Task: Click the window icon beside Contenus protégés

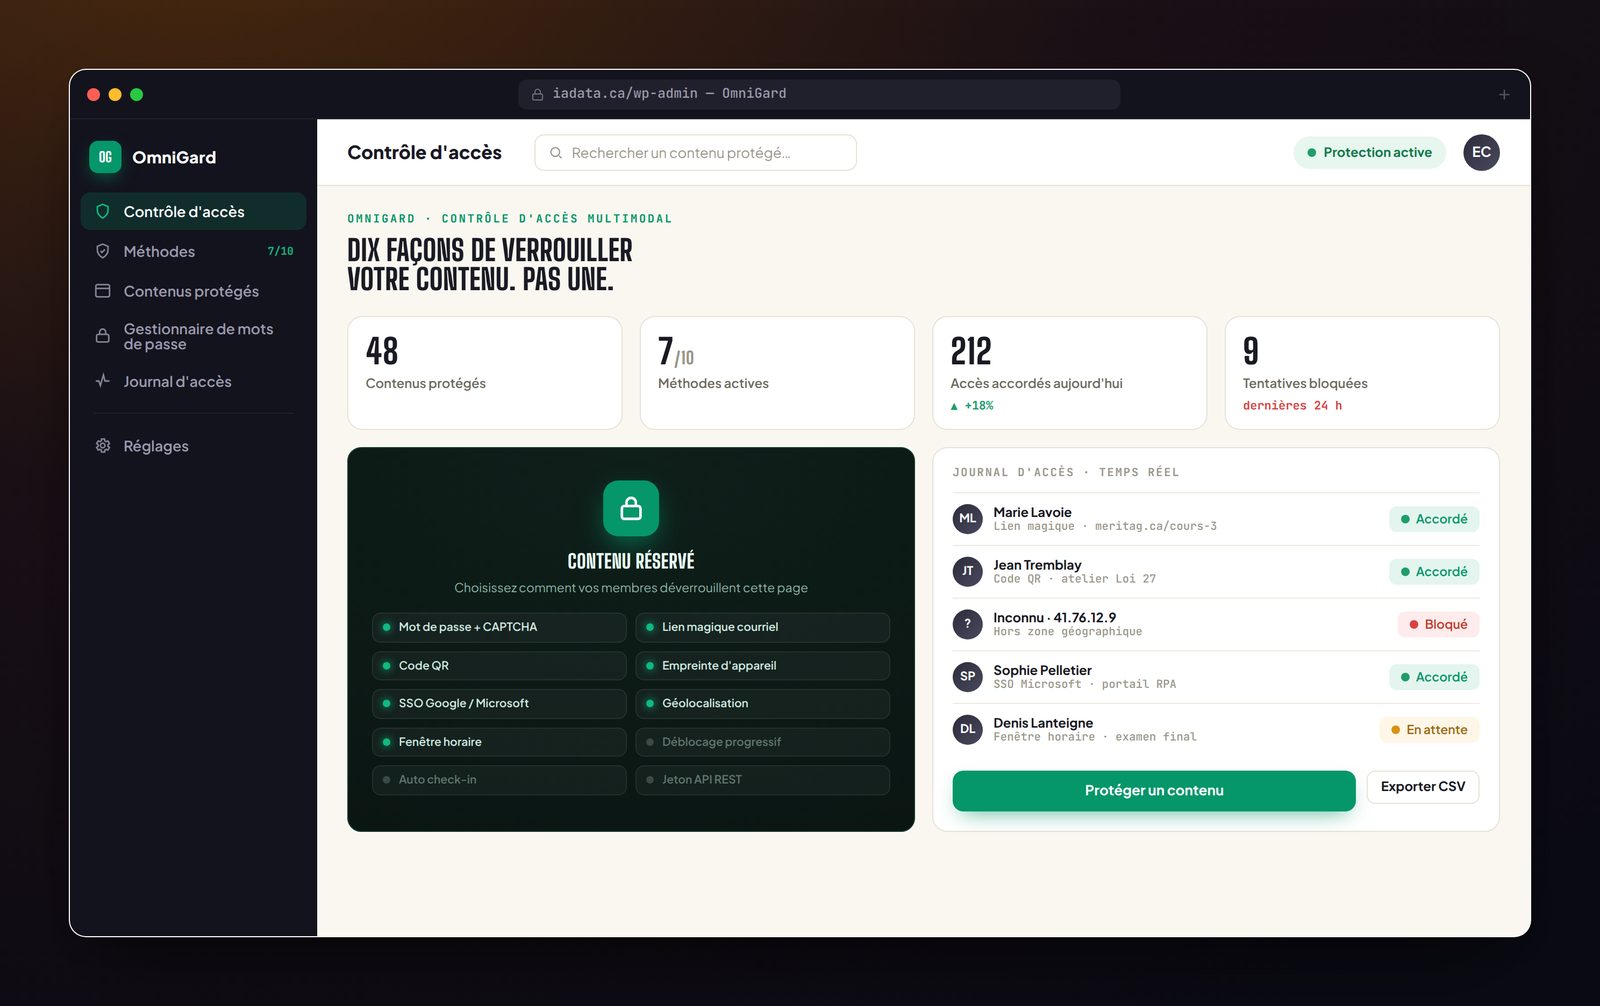Action: tap(102, 291)
